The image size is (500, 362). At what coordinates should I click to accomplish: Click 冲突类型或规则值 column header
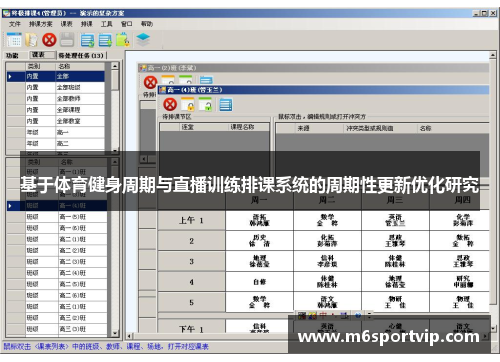click(x=381, y=128)
